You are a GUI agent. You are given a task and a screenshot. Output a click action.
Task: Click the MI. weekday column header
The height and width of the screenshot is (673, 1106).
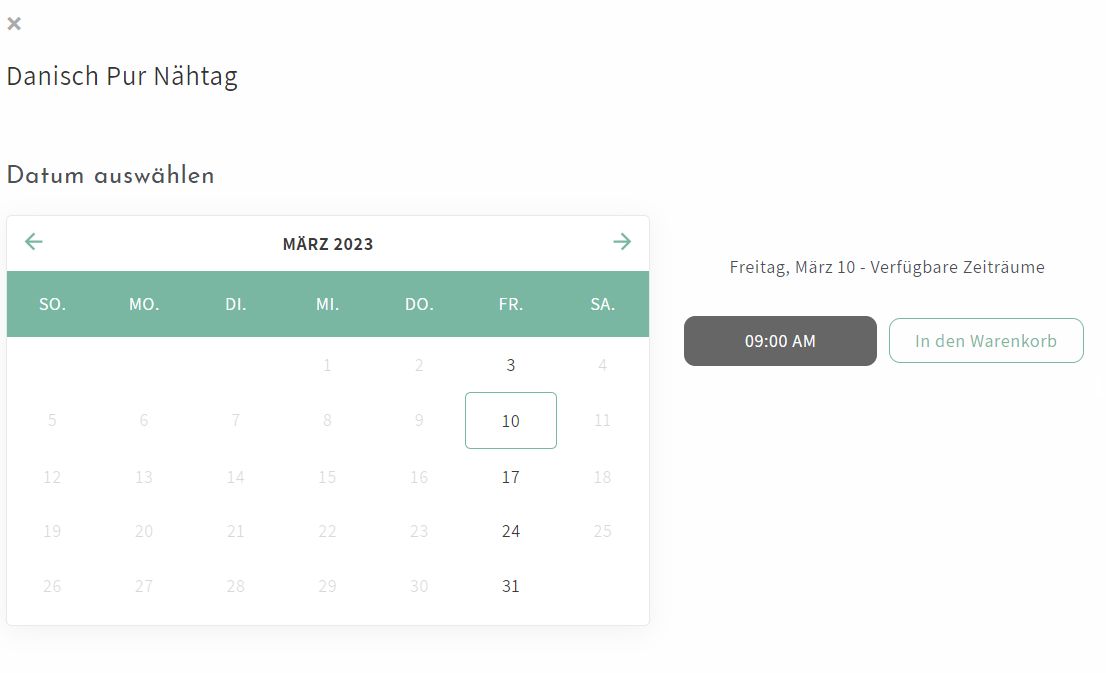pyautogui.click(x=327, y=304)
